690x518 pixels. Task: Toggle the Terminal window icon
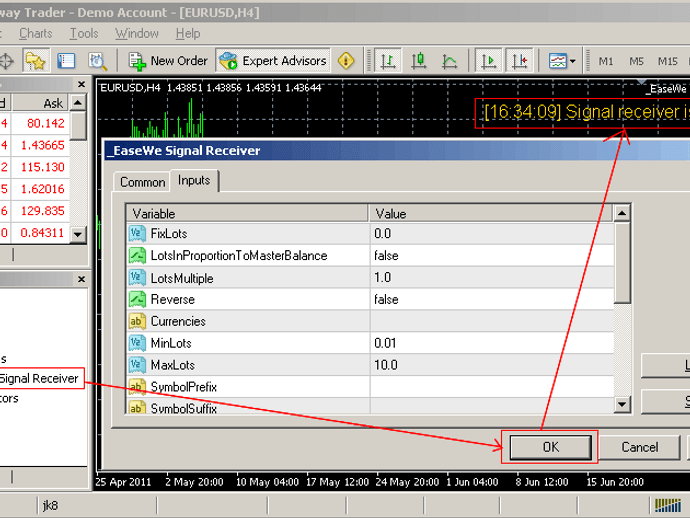click(x=66, y=61)
